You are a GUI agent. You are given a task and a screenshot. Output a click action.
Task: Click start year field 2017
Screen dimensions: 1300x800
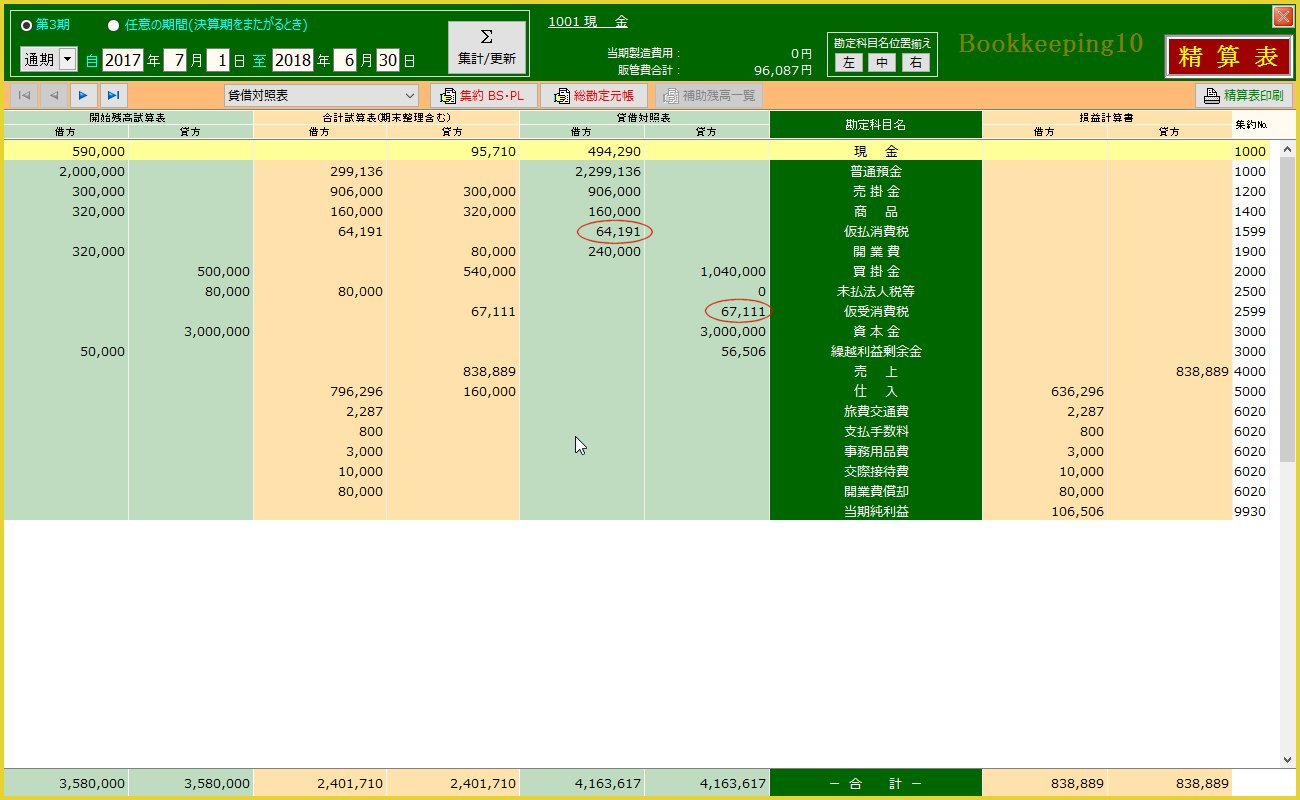tap(123, 60)
